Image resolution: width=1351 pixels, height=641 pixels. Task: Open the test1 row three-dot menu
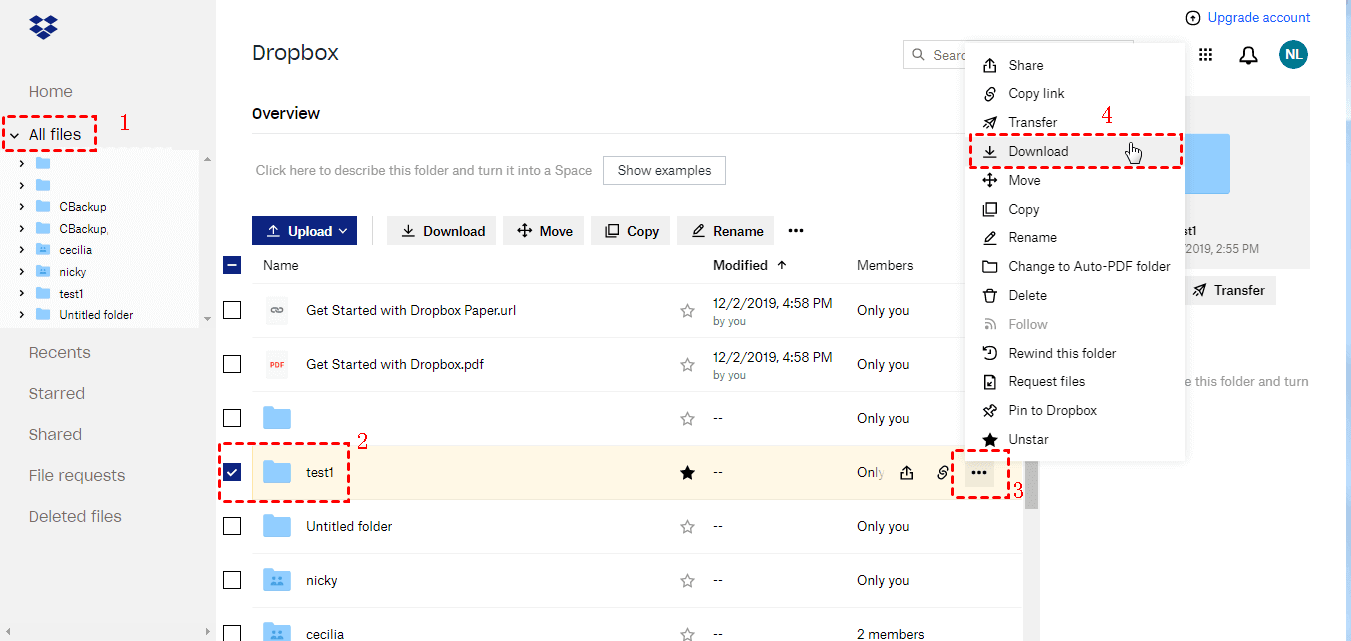(x=979, y=472)
